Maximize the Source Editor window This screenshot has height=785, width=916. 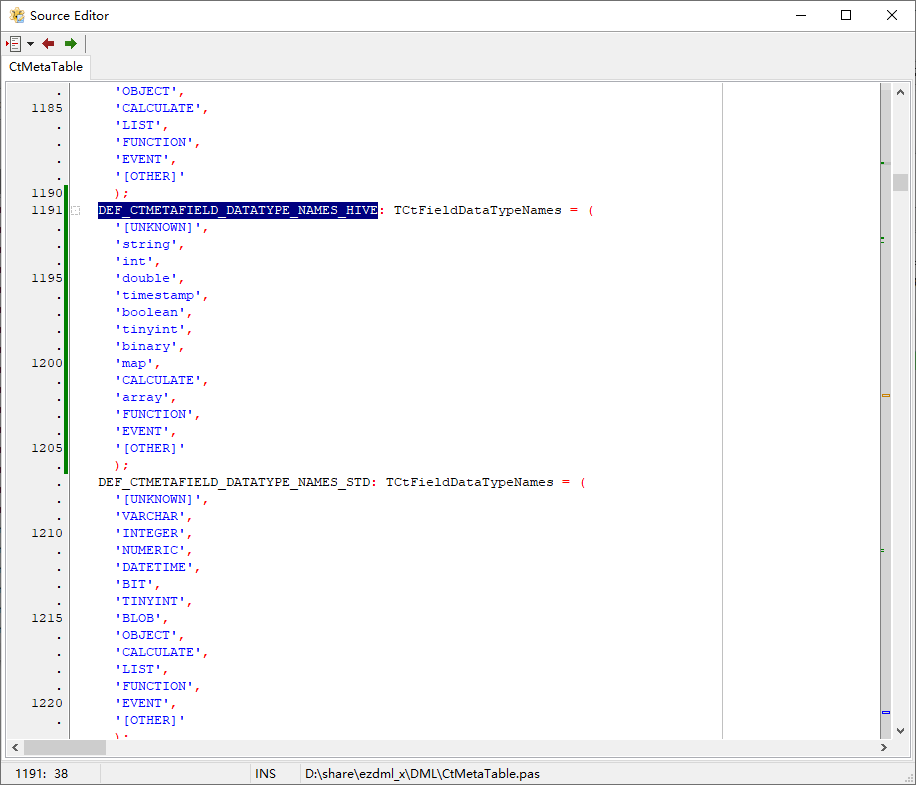[846, 15]
